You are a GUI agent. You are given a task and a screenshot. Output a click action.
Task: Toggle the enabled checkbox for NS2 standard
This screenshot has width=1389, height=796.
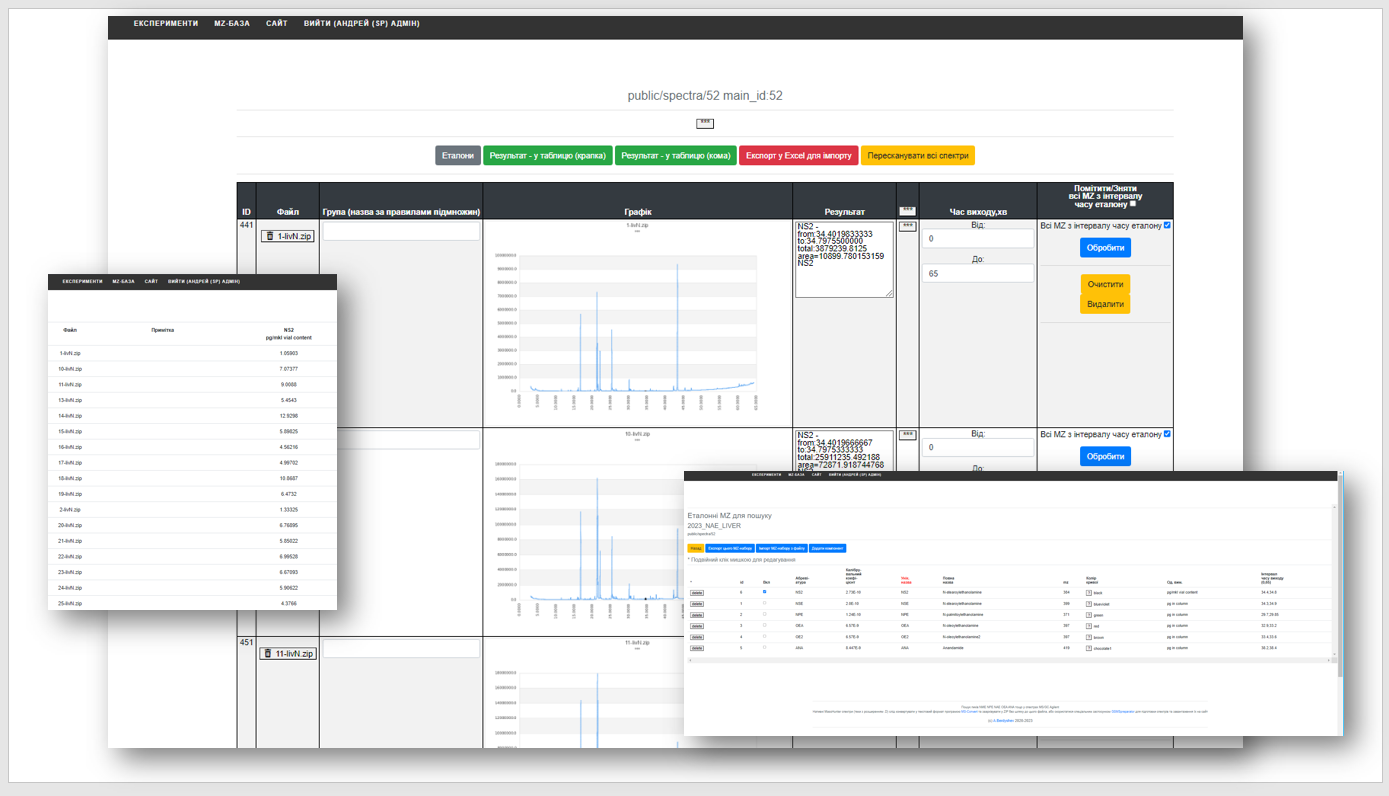point(765,592)
